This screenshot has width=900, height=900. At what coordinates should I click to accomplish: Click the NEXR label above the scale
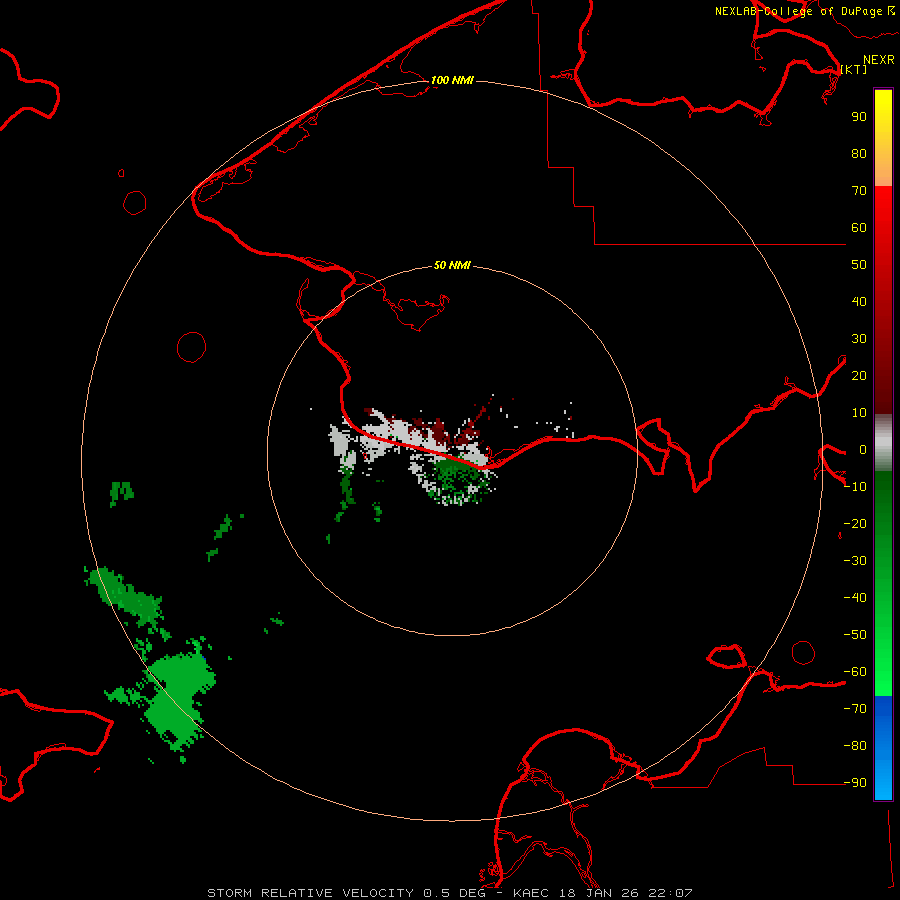click(x=878, y=60)
